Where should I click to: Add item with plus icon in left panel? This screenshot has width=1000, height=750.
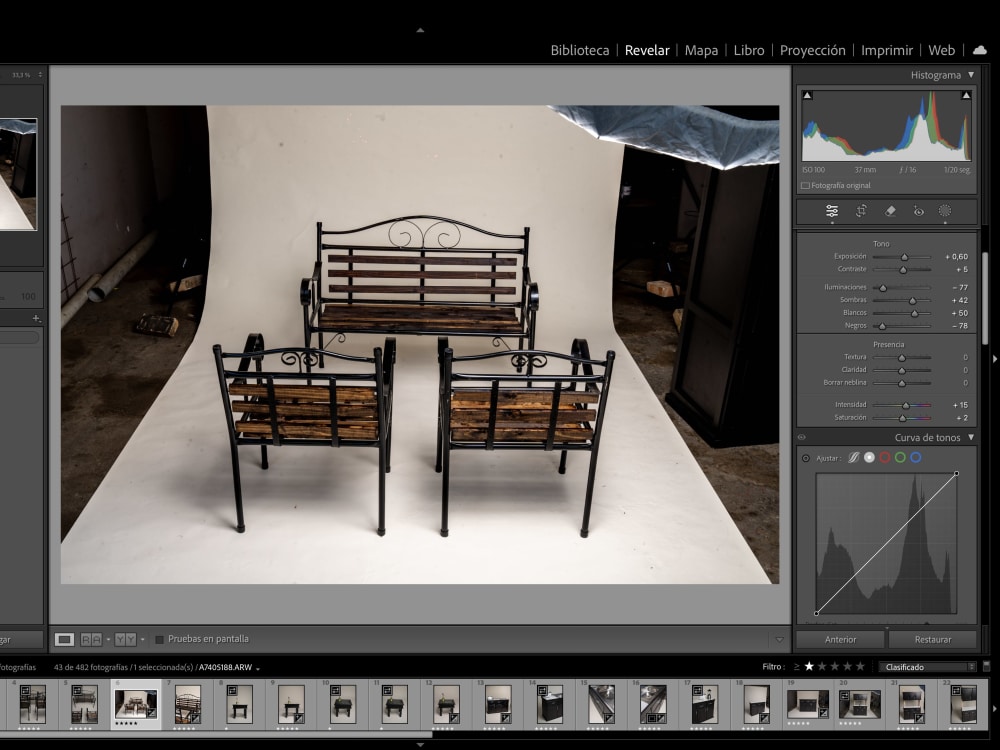click(36, 318)
